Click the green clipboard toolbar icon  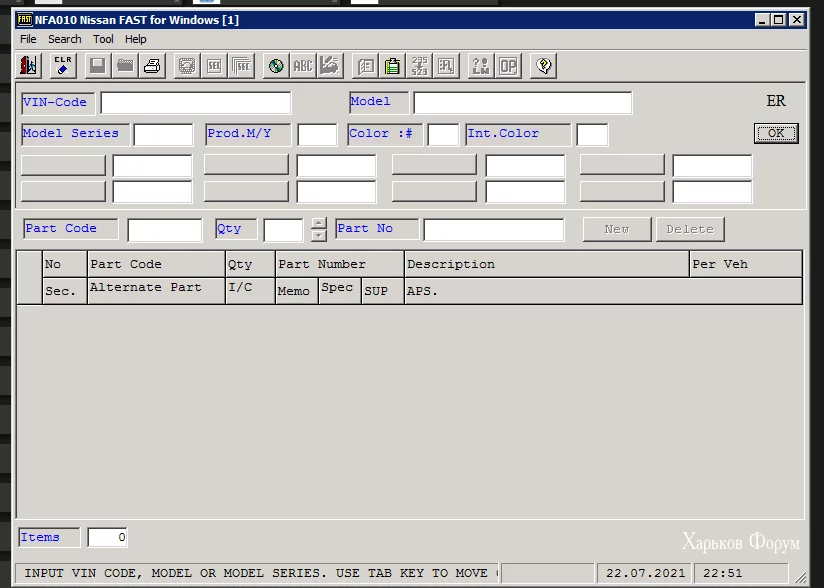tap(392, 66)
